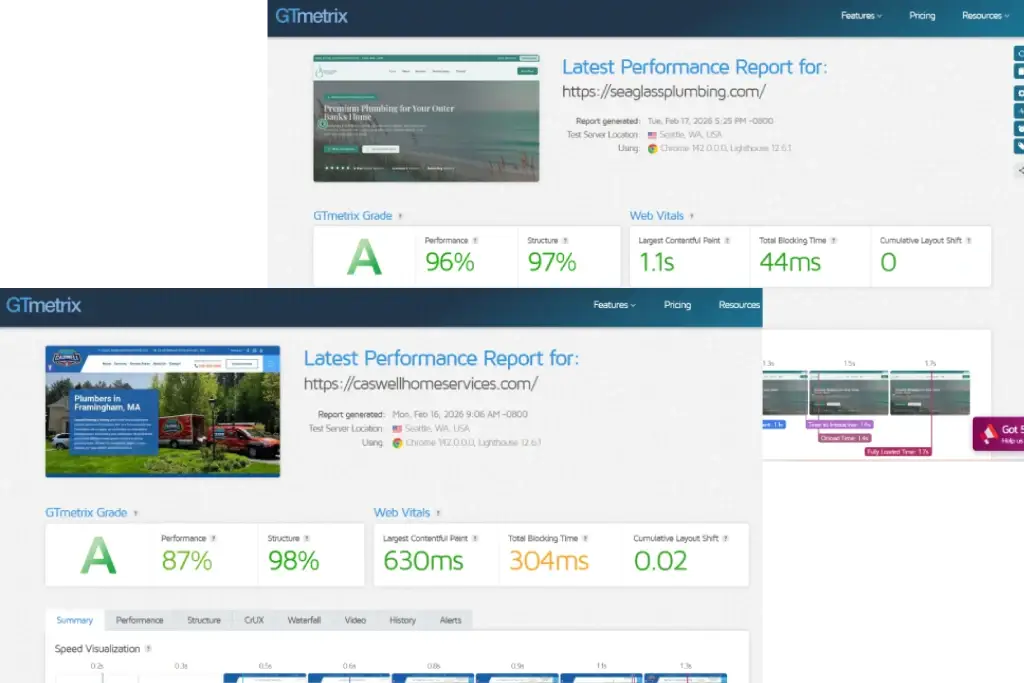Screen dimensions: 1024x683
Task: Click the help icon next to 97% Structure
Action: coord(565,241)
